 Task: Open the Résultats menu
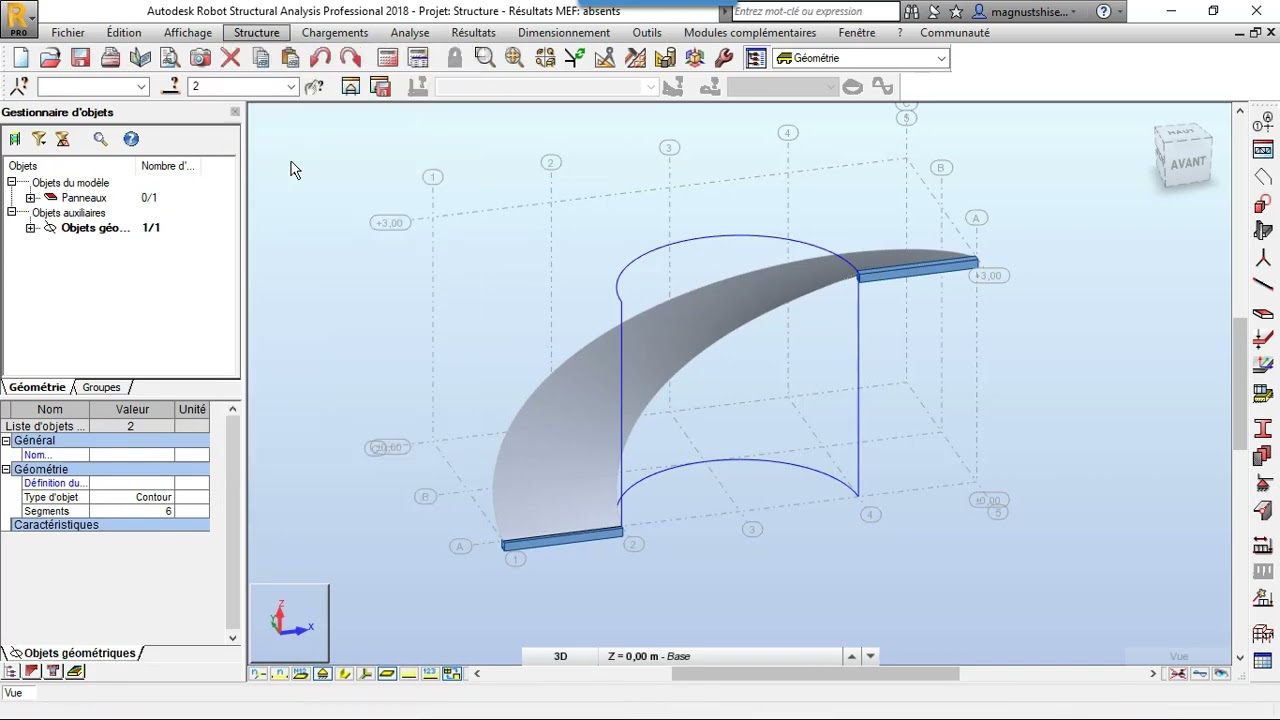point(473,33)
